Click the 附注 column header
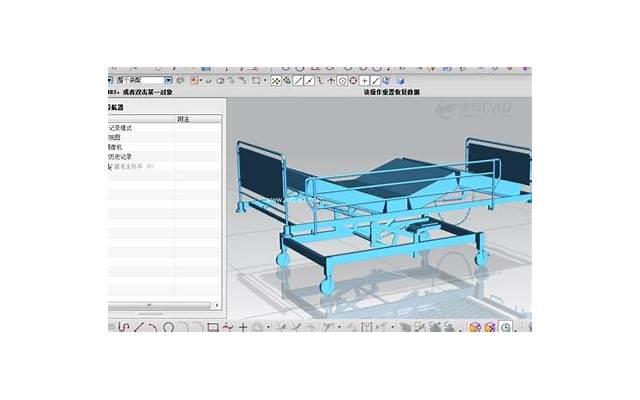Screen dimensions: 640x400 [184, 118]
